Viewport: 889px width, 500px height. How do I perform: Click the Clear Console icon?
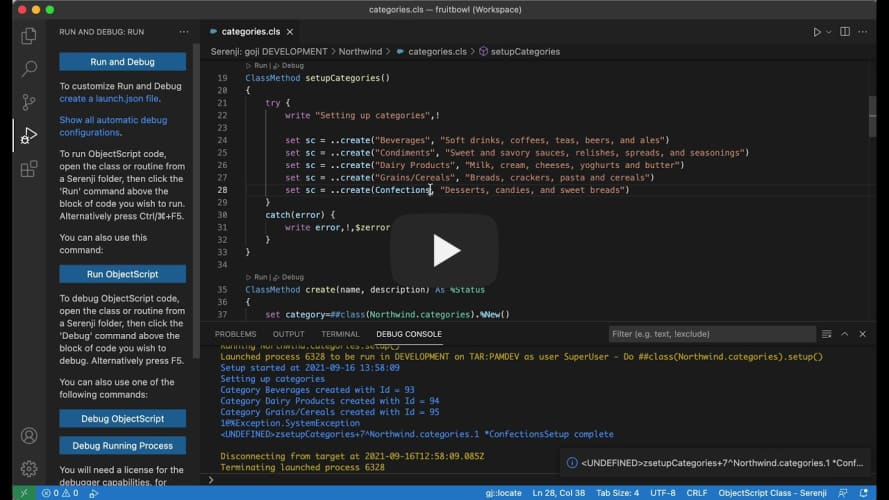[827, 334]
